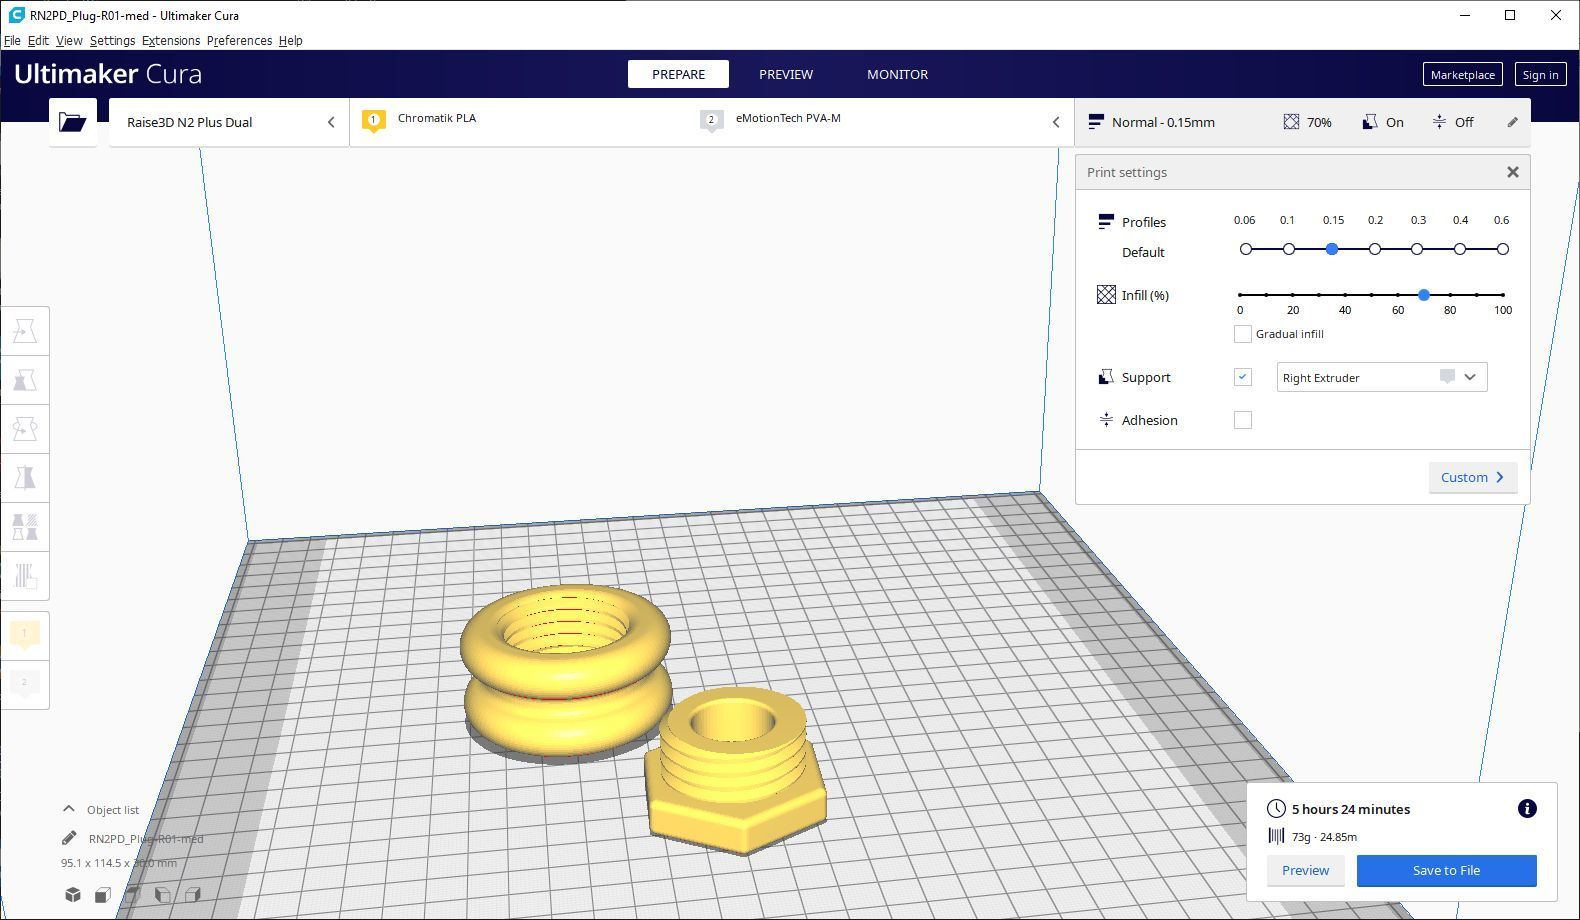Select the hex plug model on build plate
The width and height of the screenshot is (1580, 920).
(x=736, y=770)
